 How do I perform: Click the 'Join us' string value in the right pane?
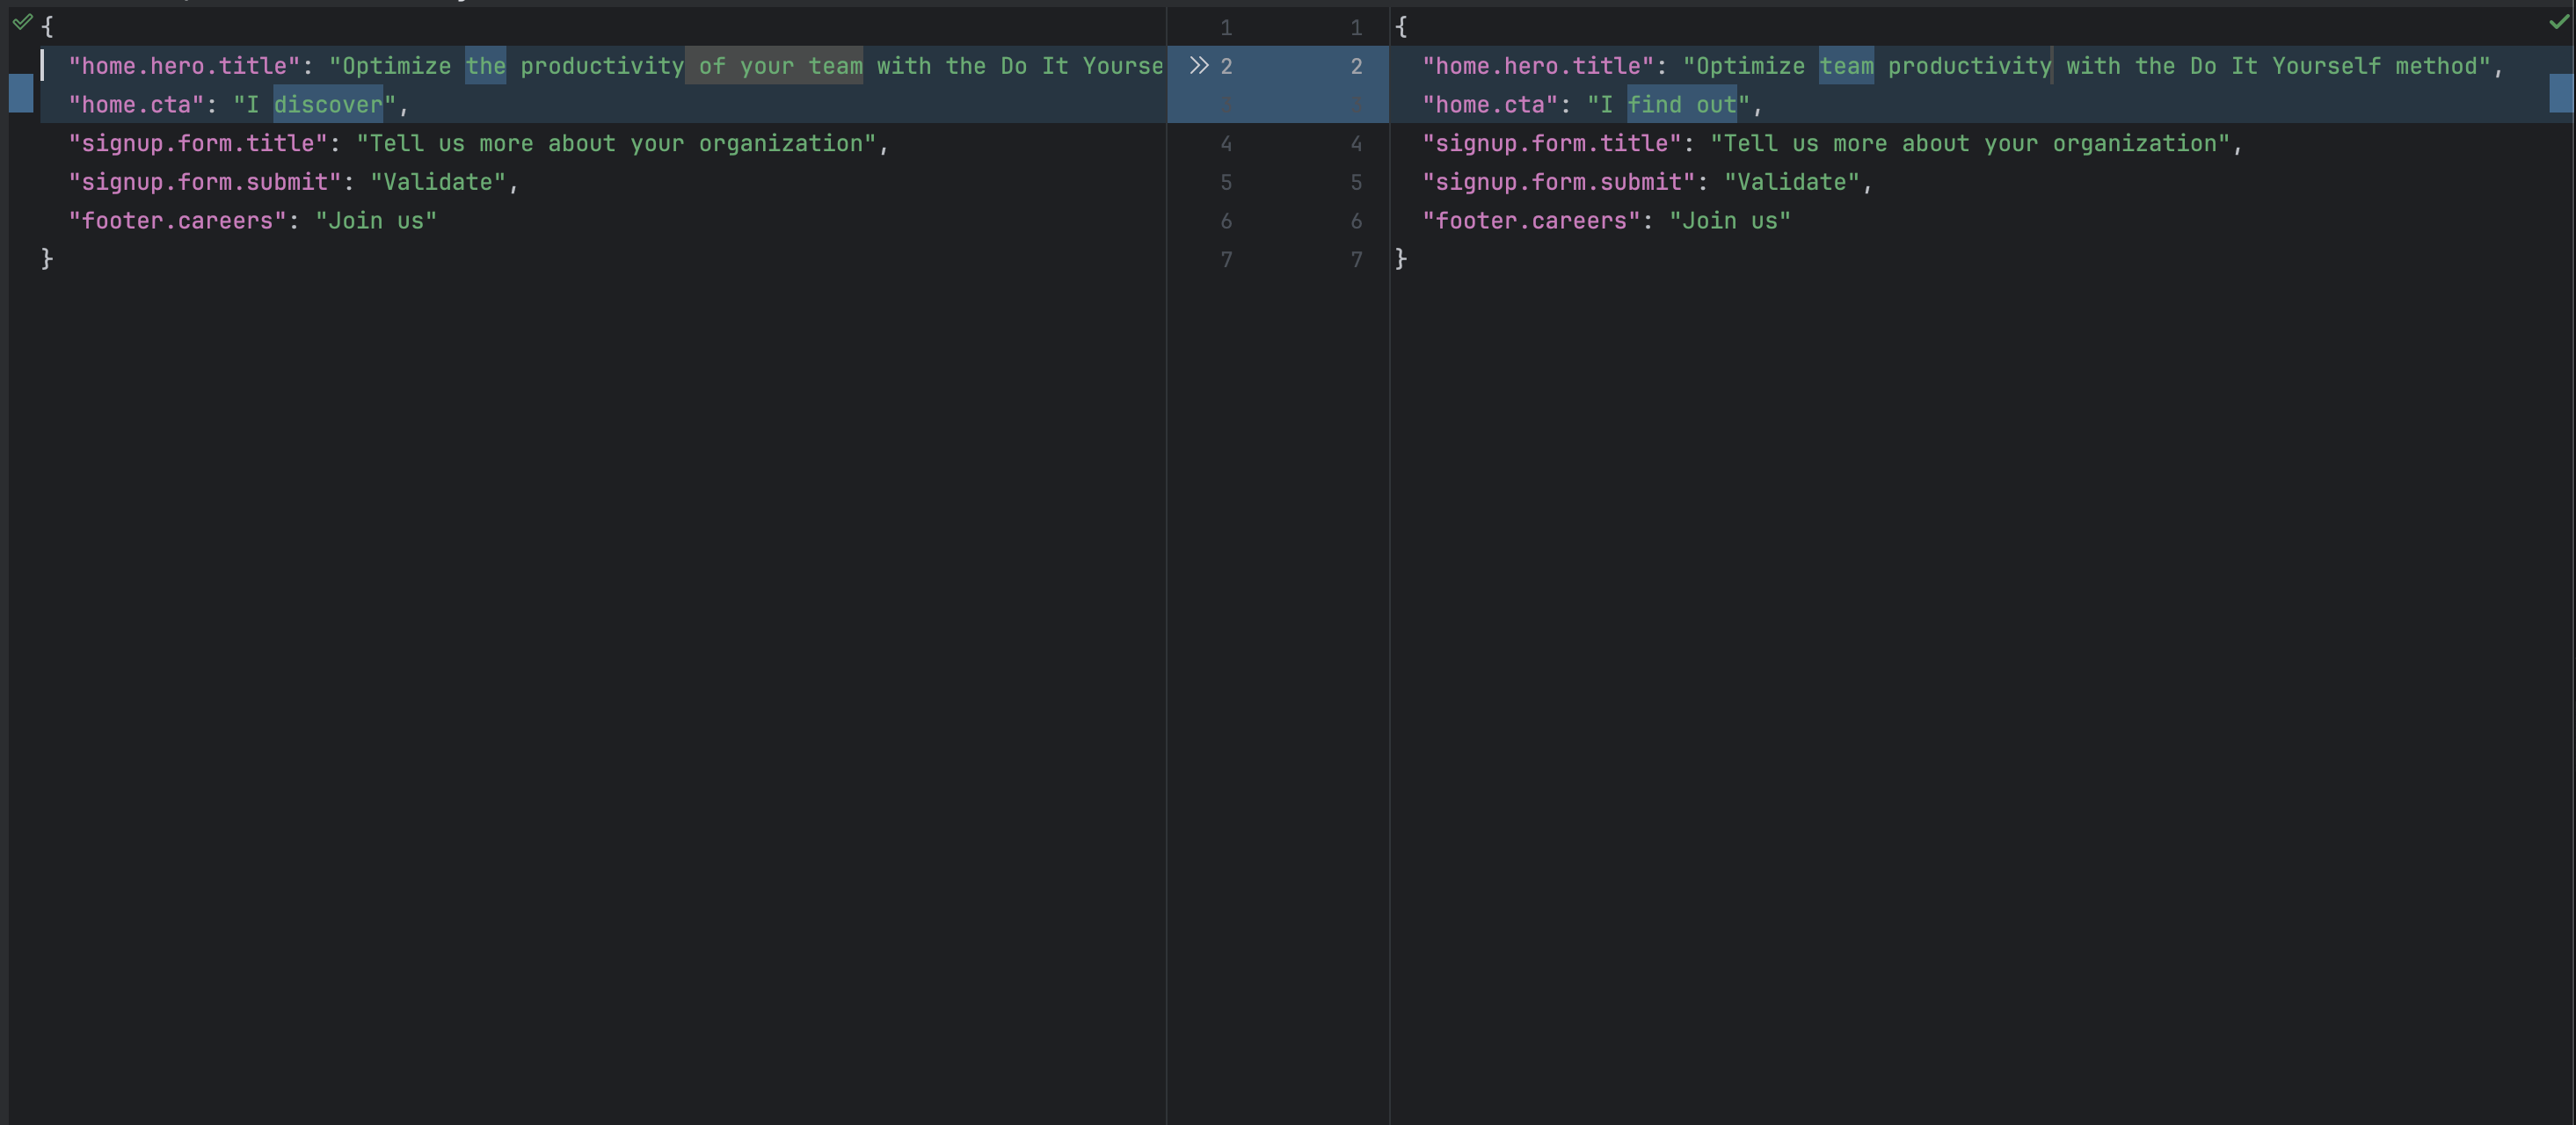(x=1729, y=220)
